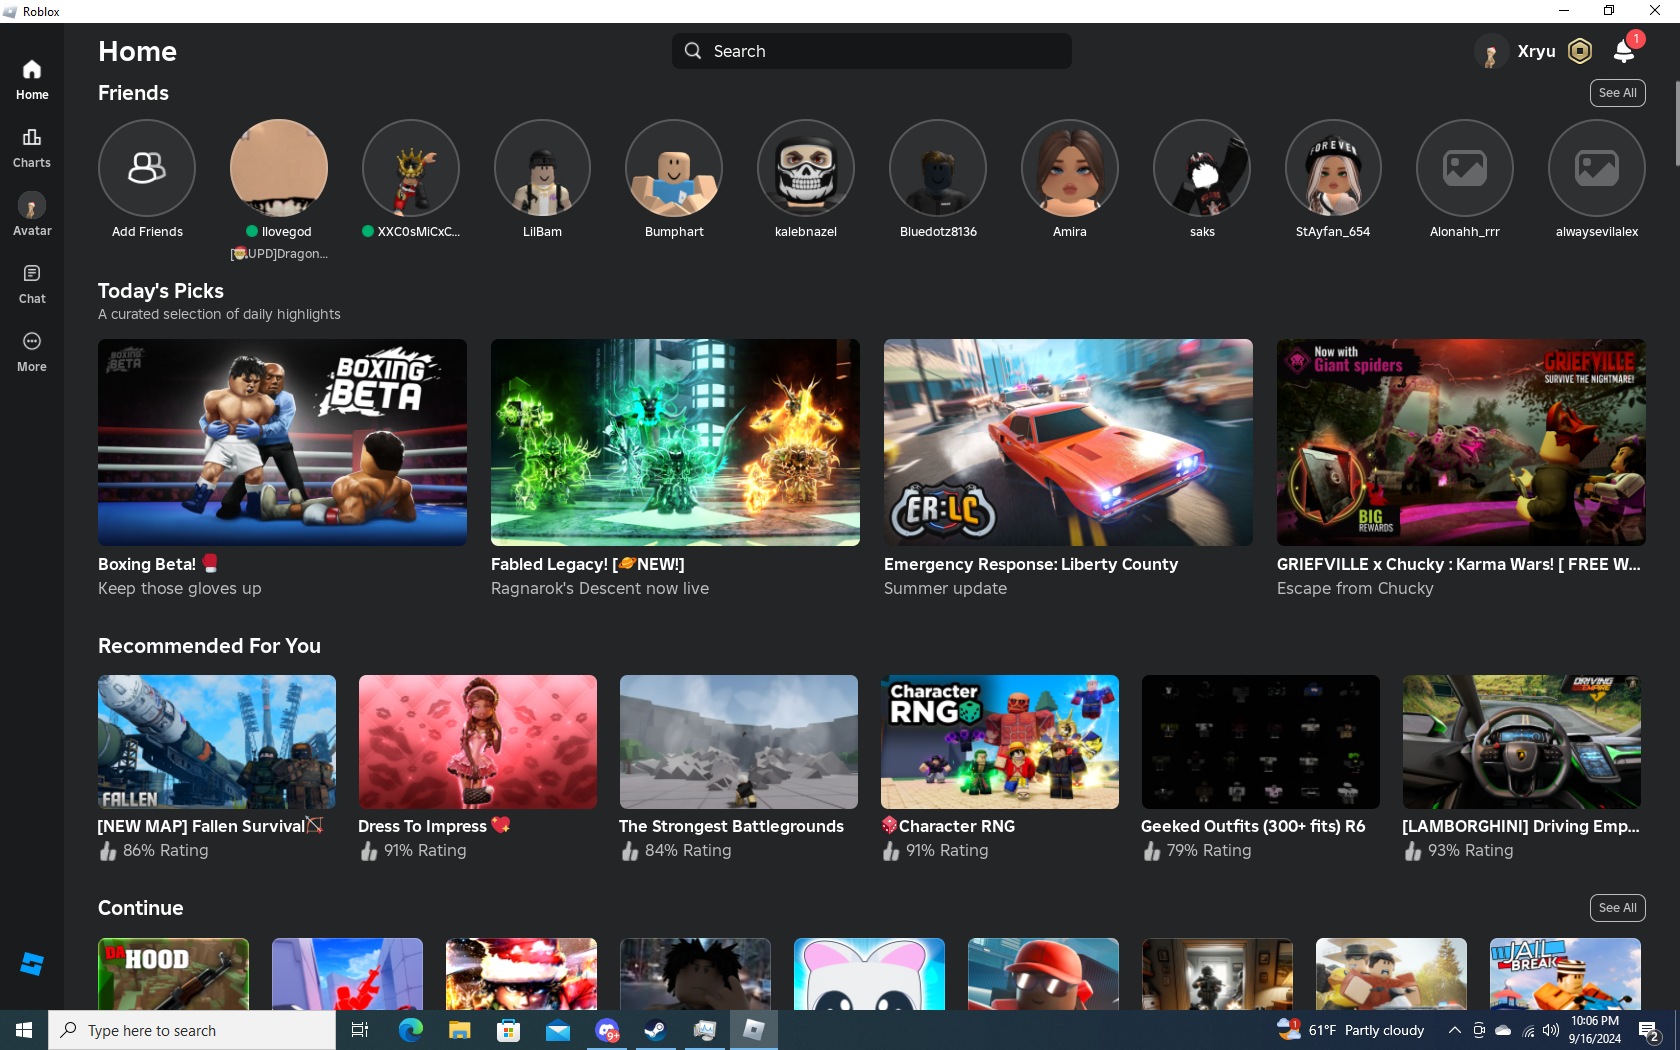
Task: Open the Boxing Beta thumbnail
Action: pyautogui.click(x=282, y=442)
